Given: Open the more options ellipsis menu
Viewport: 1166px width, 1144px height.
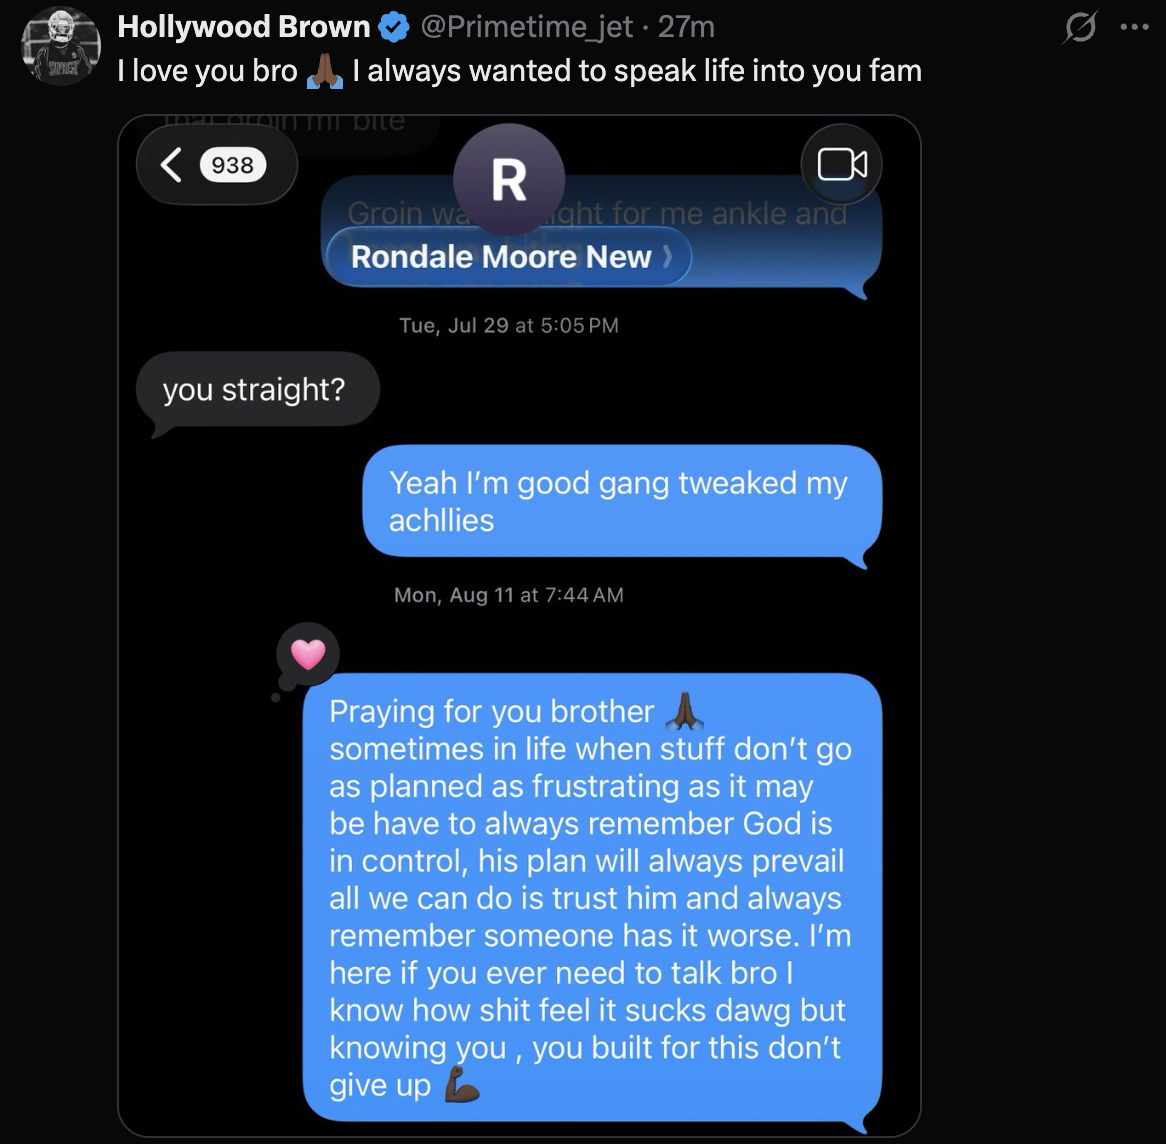Looking at the screenshot, I should pos(1135,28).
